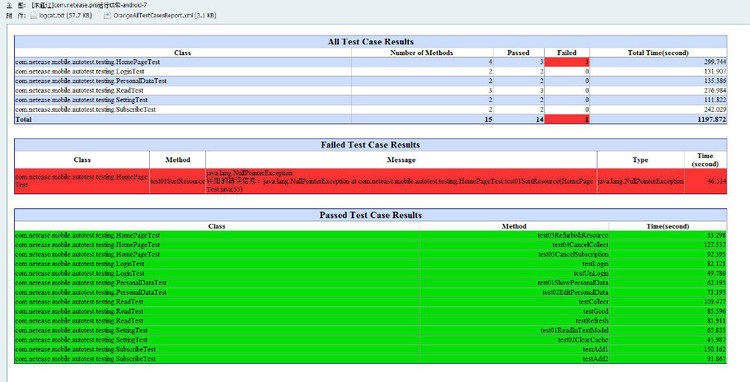
Task: Click the Number of Methods column header
Action: coord(421,53)
